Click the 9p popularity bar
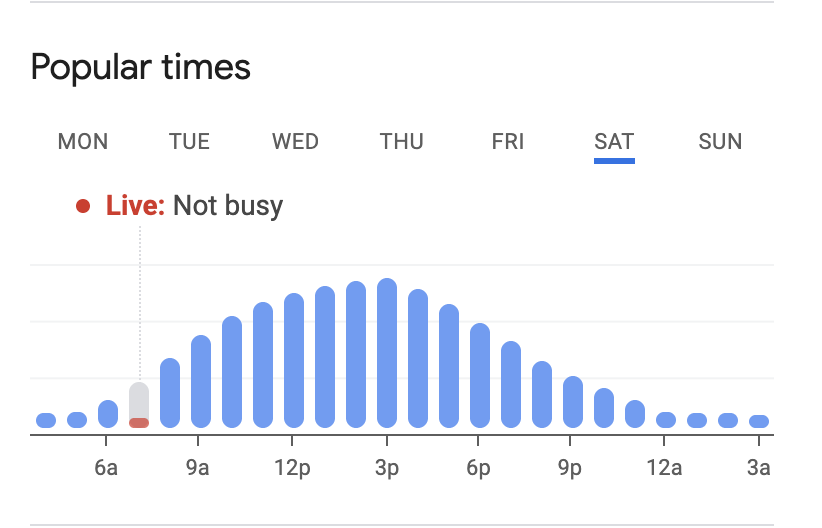 573,402
